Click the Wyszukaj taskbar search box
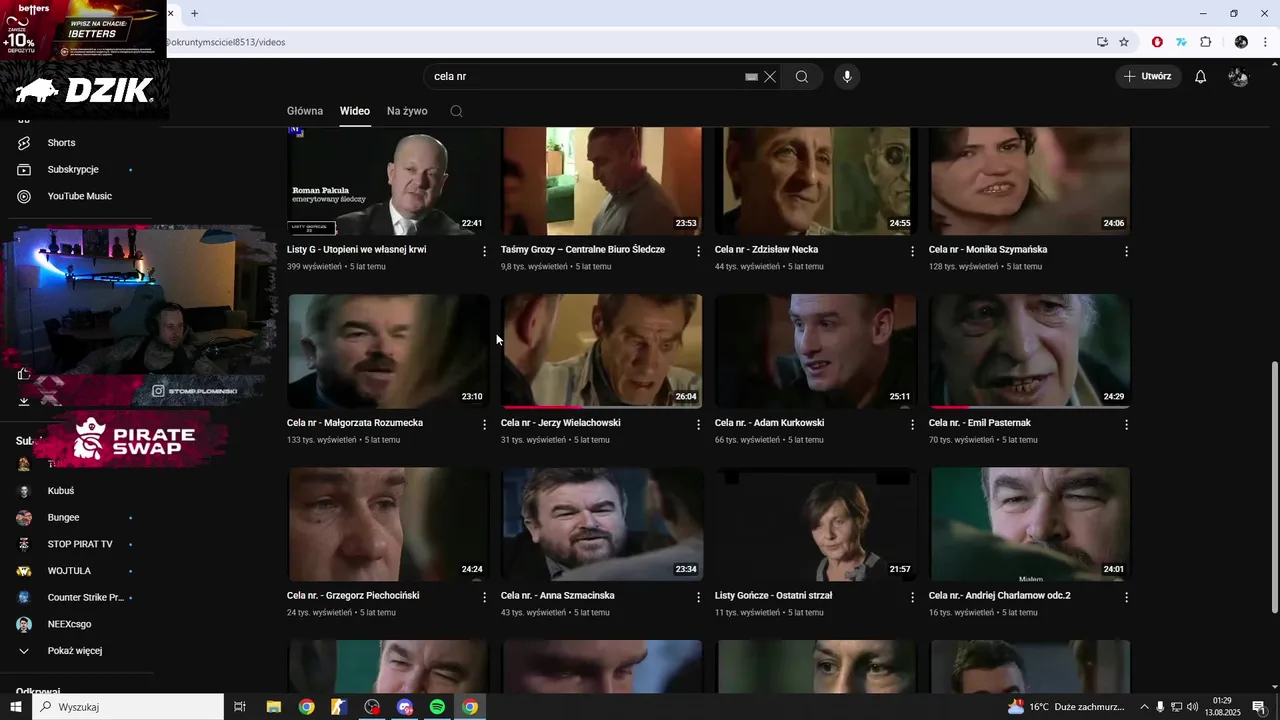The height and width of the screenshot is (720, 1280). [x=128, y=707]
